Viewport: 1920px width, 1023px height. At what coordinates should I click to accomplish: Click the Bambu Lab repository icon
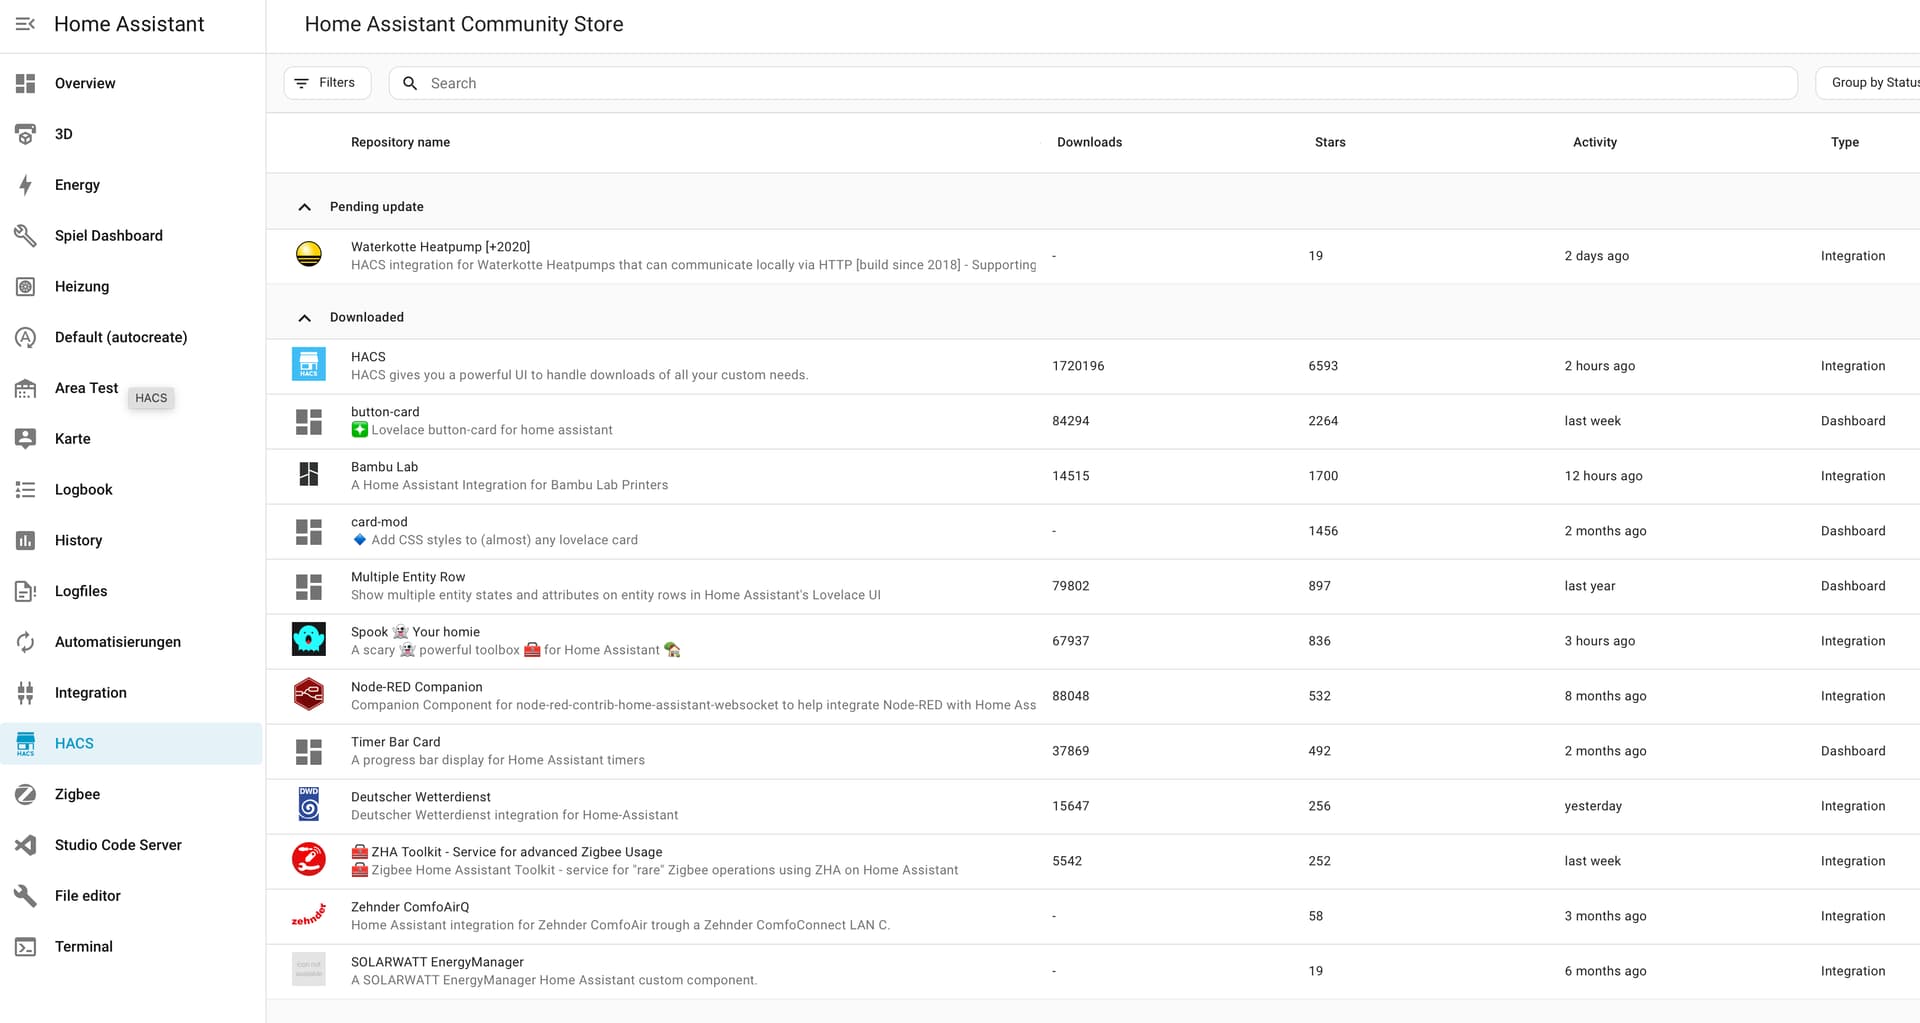pos(308,475)
